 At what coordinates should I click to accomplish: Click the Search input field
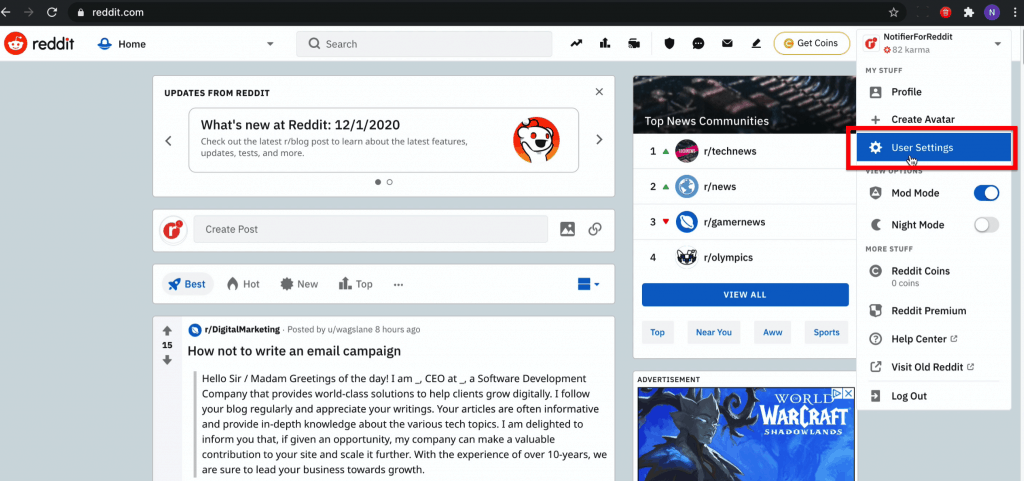tap(424, 44)
